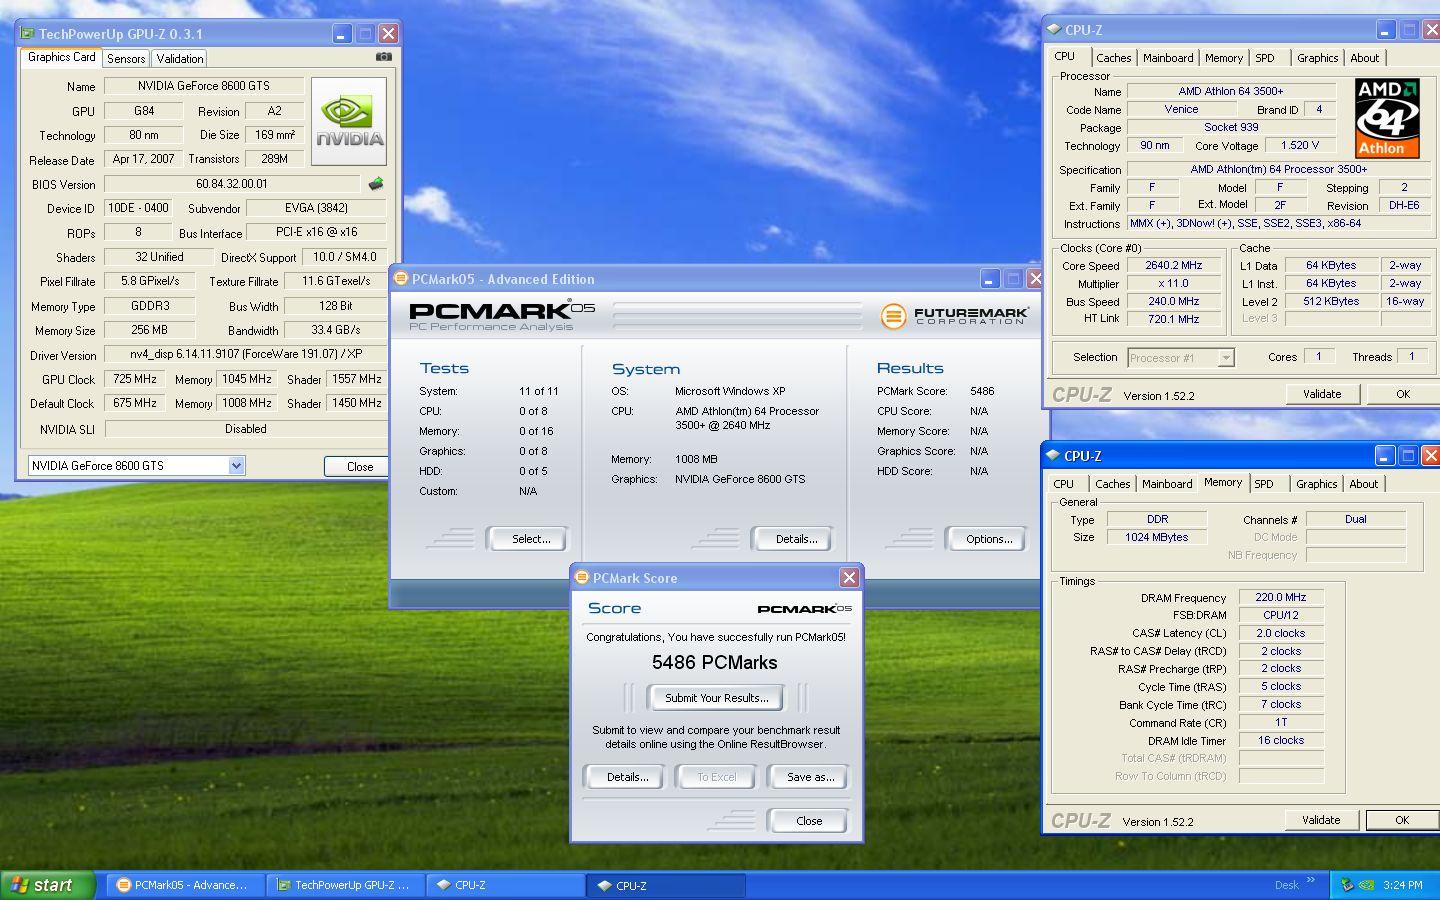The height and width of the screenshot is (900, 1440).
Task: Click CPU-Z Package value Socket 939
Action: [1231, 128]
